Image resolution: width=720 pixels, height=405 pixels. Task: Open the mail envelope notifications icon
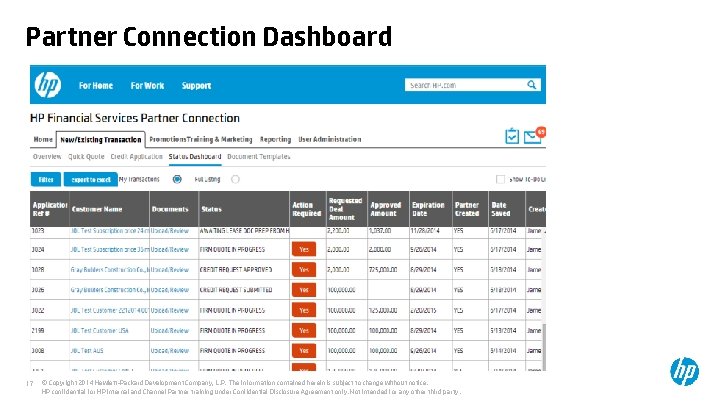(x=534, y=136)
